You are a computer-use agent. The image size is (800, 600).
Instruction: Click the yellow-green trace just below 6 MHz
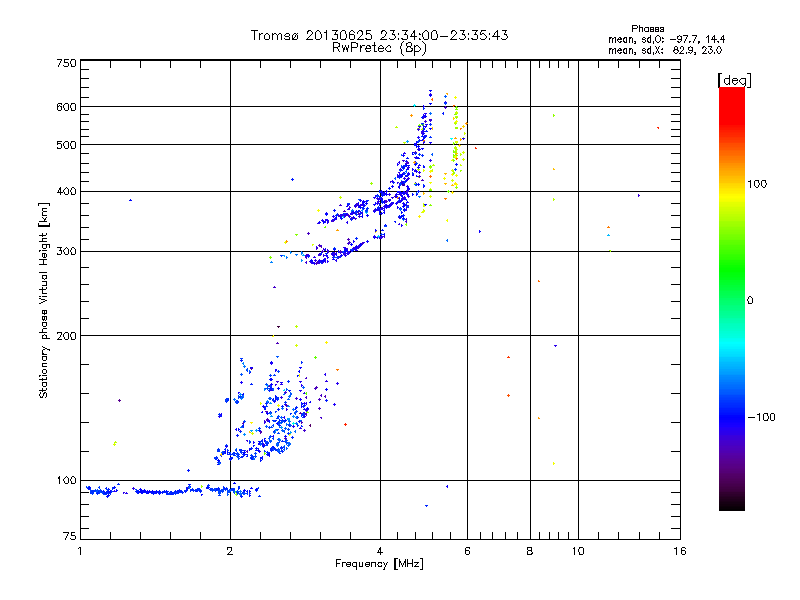[x=455, y=148]
